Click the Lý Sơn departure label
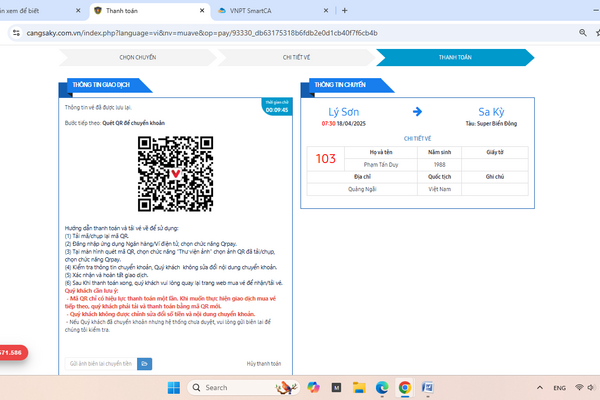 click(x=344, y=112)
